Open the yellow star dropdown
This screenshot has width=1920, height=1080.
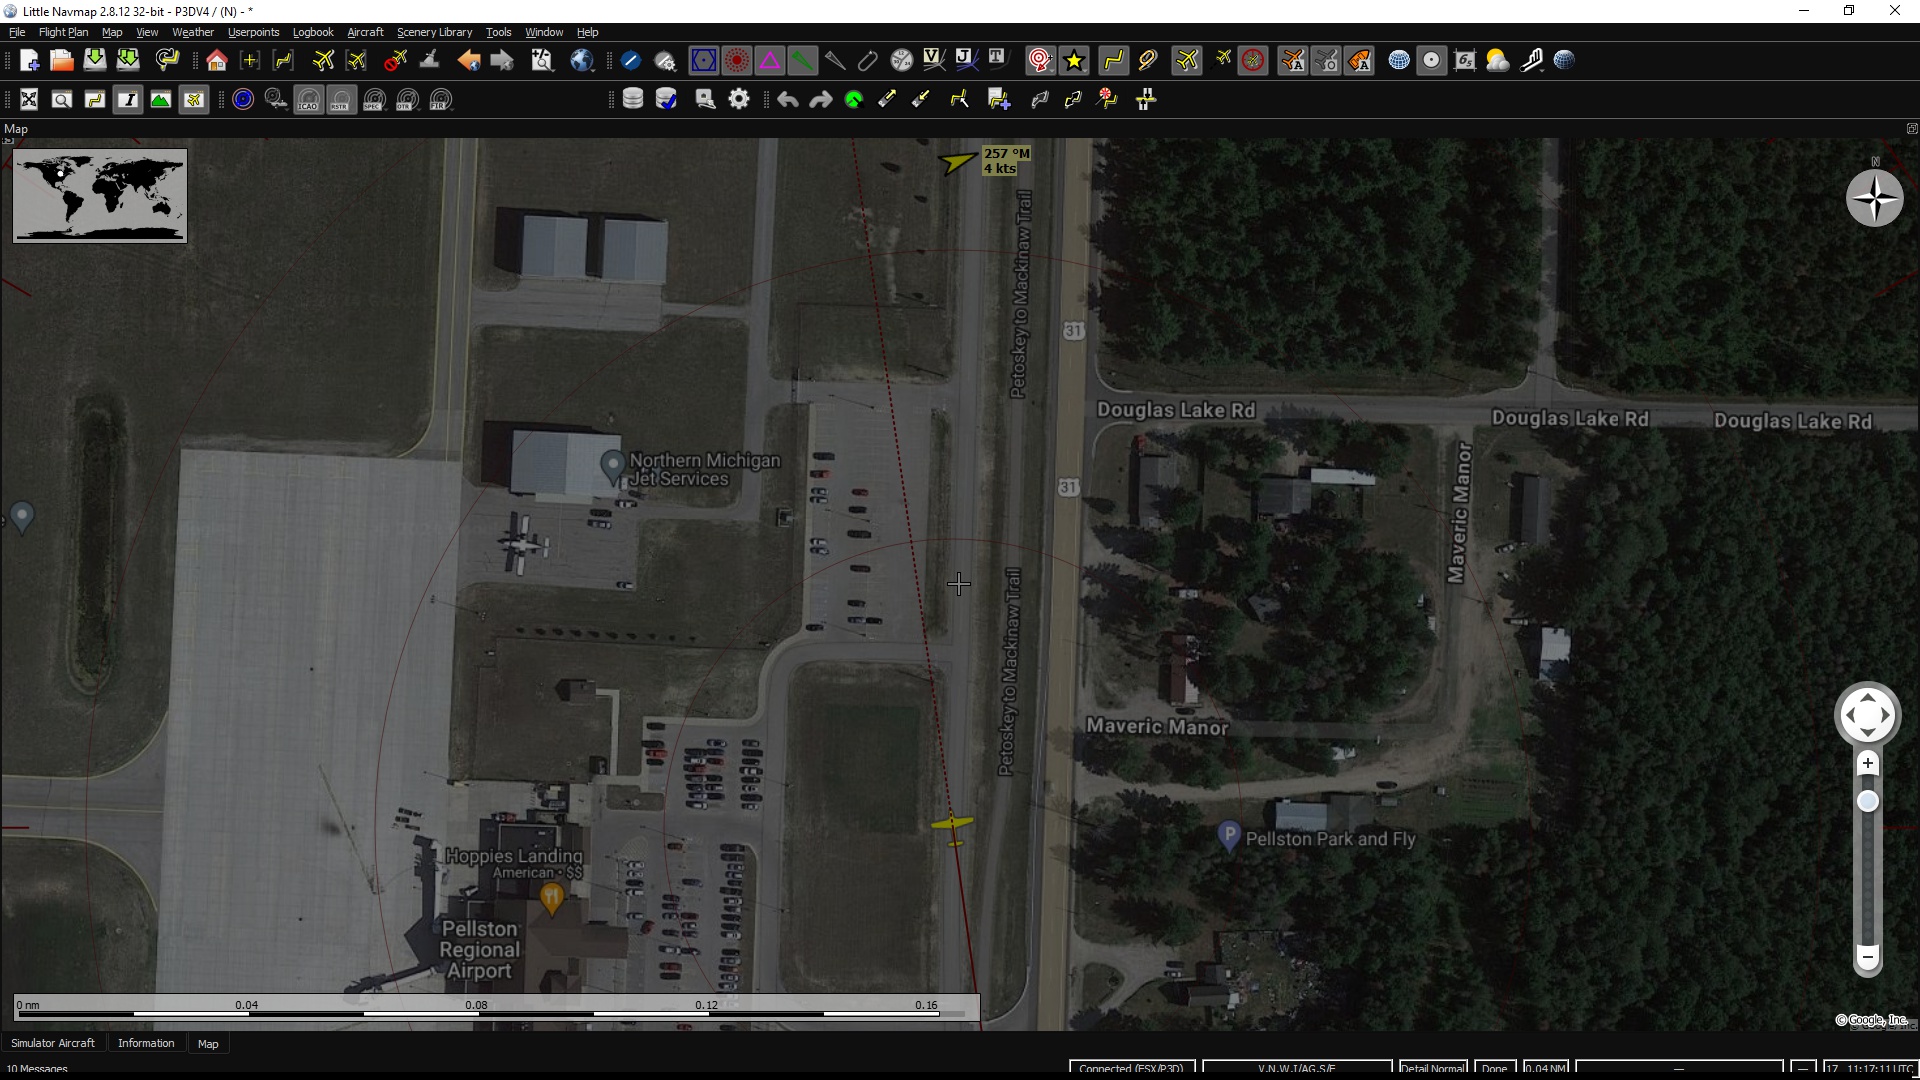pos(1074,61)
